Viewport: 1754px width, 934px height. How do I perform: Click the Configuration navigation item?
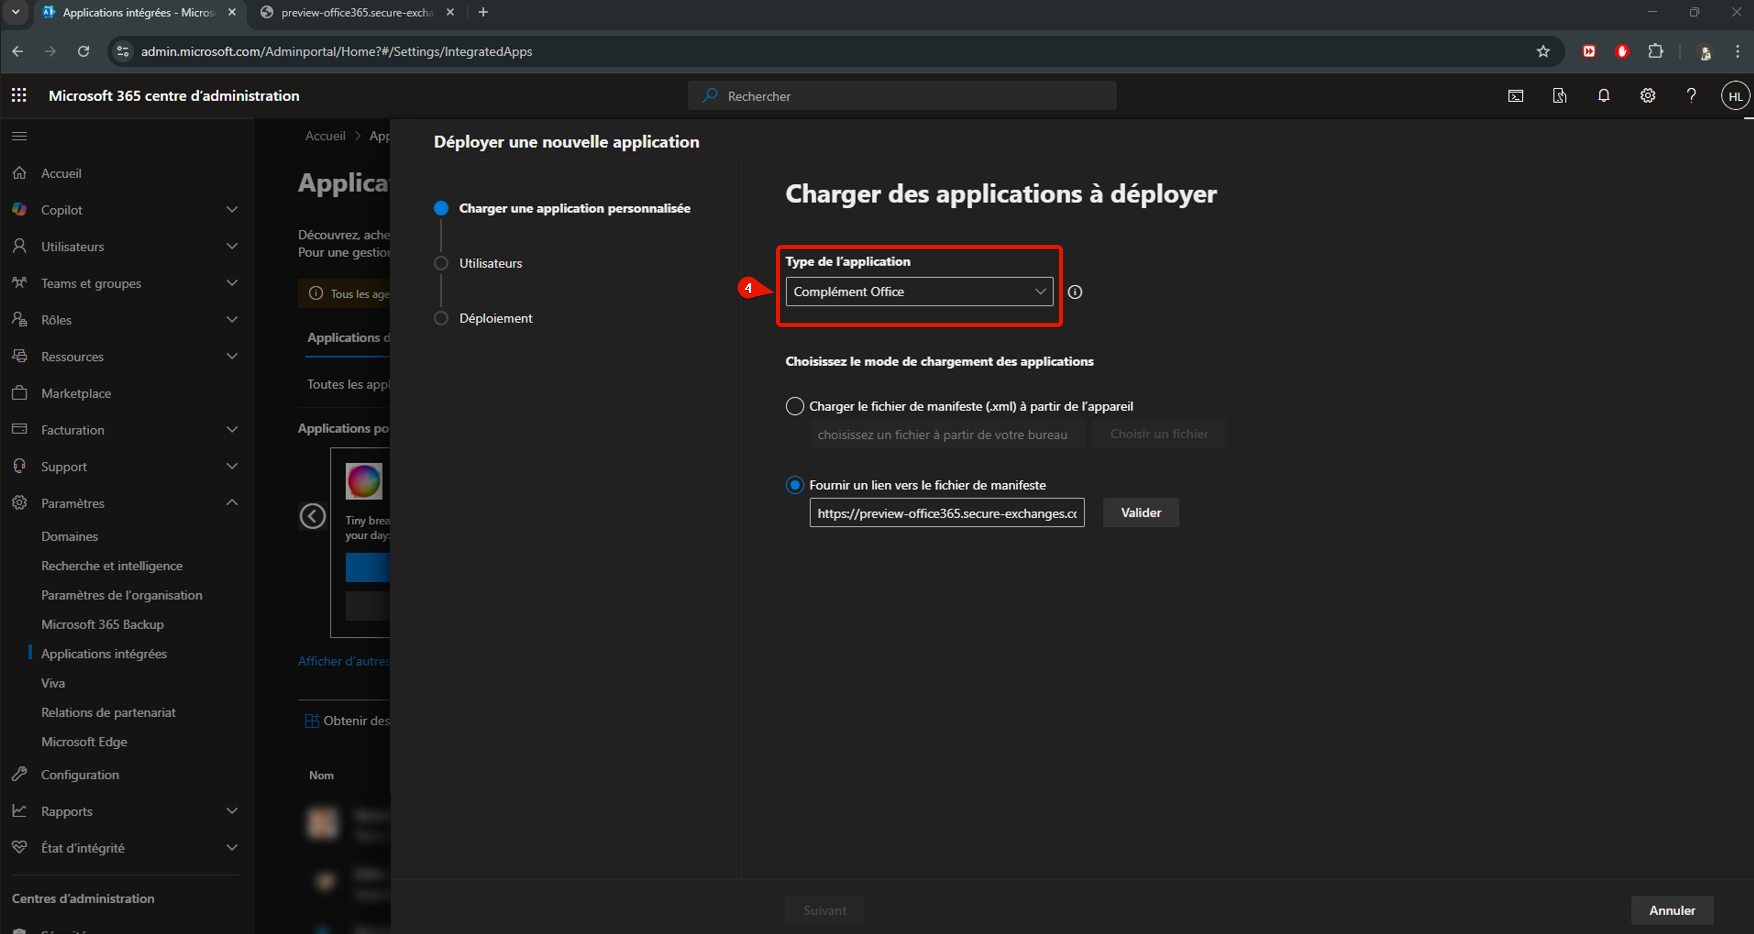80,775
